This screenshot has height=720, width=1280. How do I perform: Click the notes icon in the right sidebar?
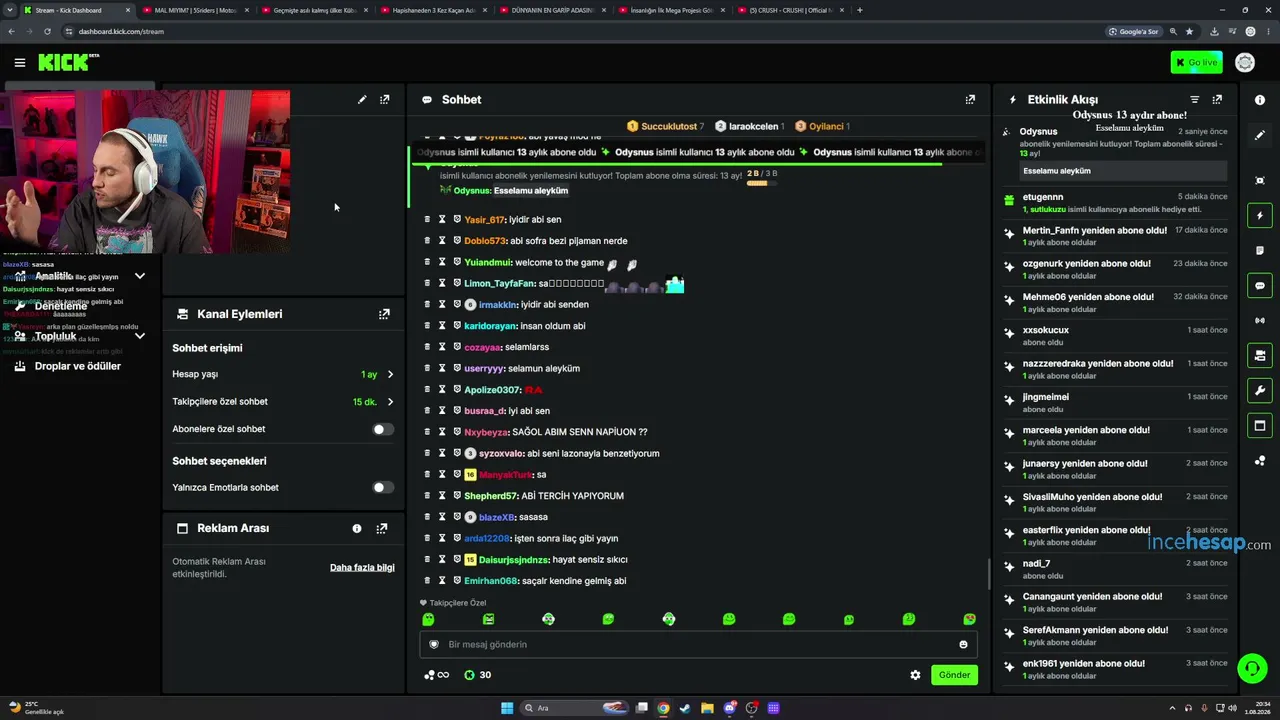click(x=1260, y=251)
